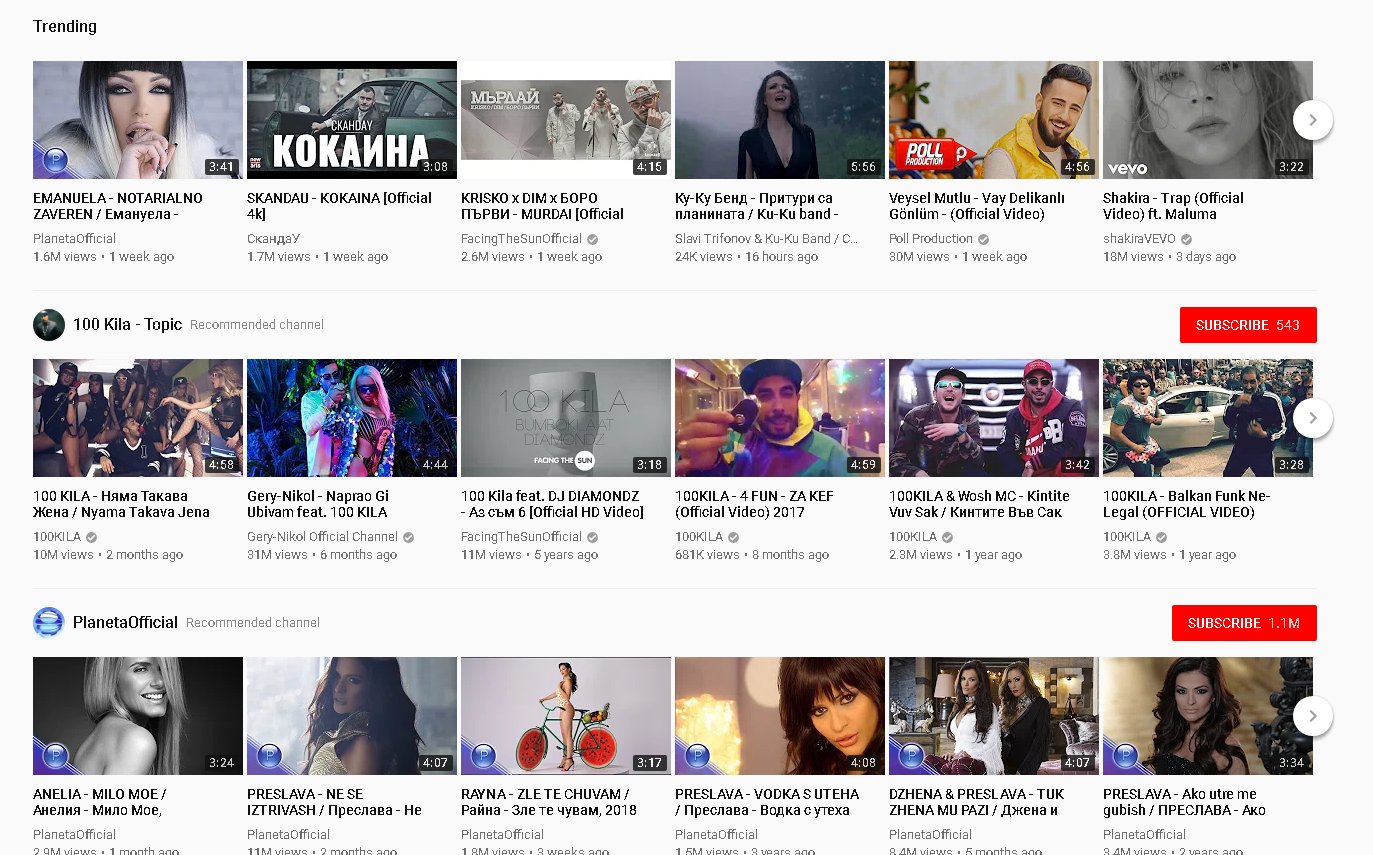This screenshot has height=855, width=1373.
Task: Visit 100KILA channel under the 4 FUN video
Action: point(699,537)
